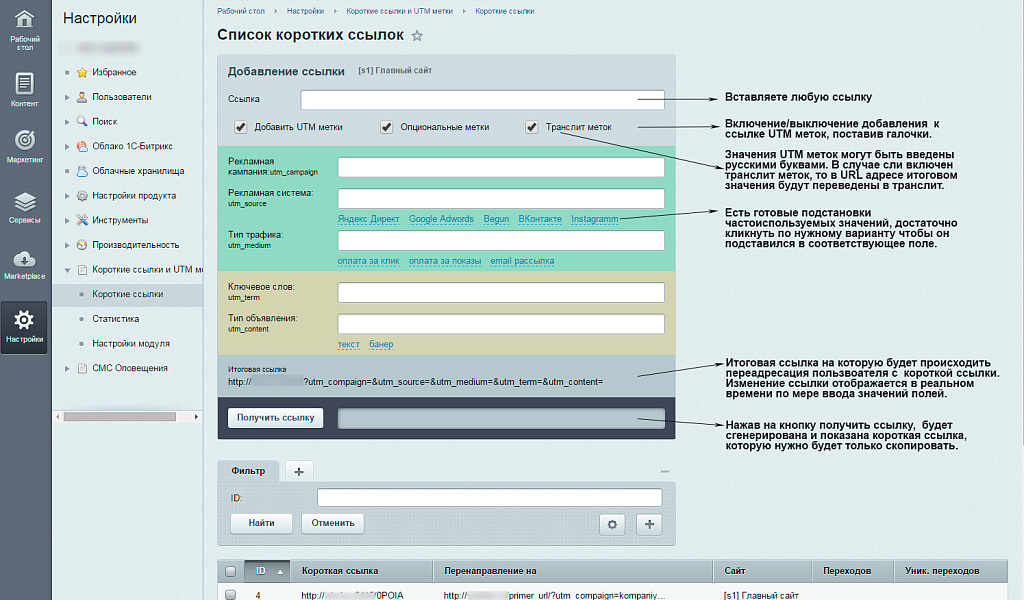1024x600 pixels.
Task: Disable the Опциональные метки option
Action: tap(386, 127)
